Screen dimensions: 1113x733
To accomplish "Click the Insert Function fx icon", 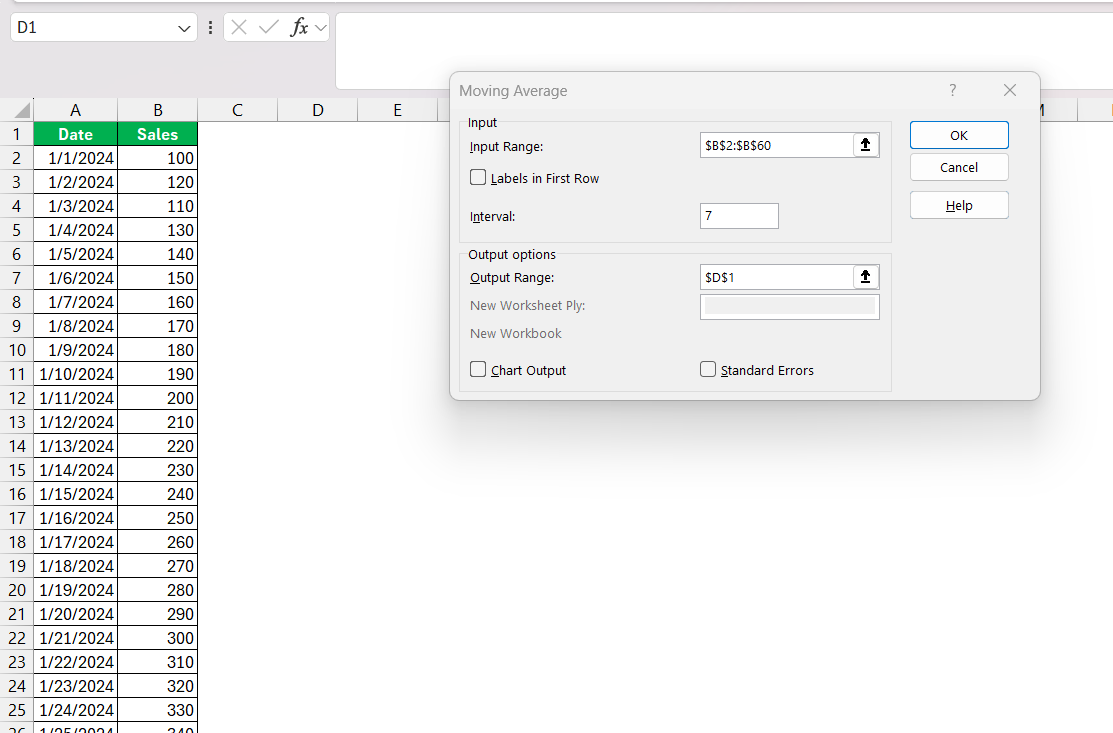I will pos(299,28).
